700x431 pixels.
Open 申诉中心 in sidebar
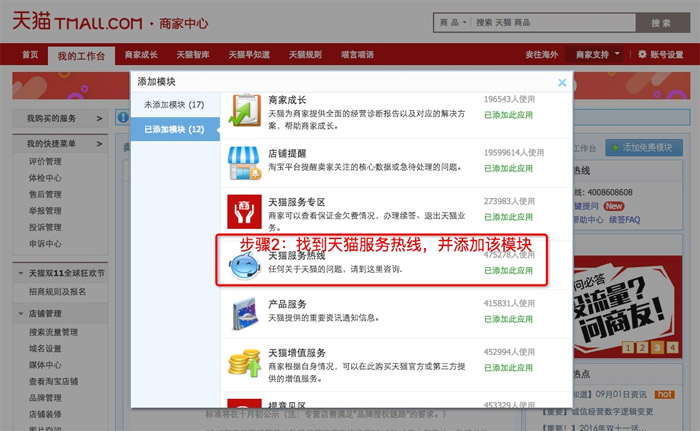[x=45, y=244]
